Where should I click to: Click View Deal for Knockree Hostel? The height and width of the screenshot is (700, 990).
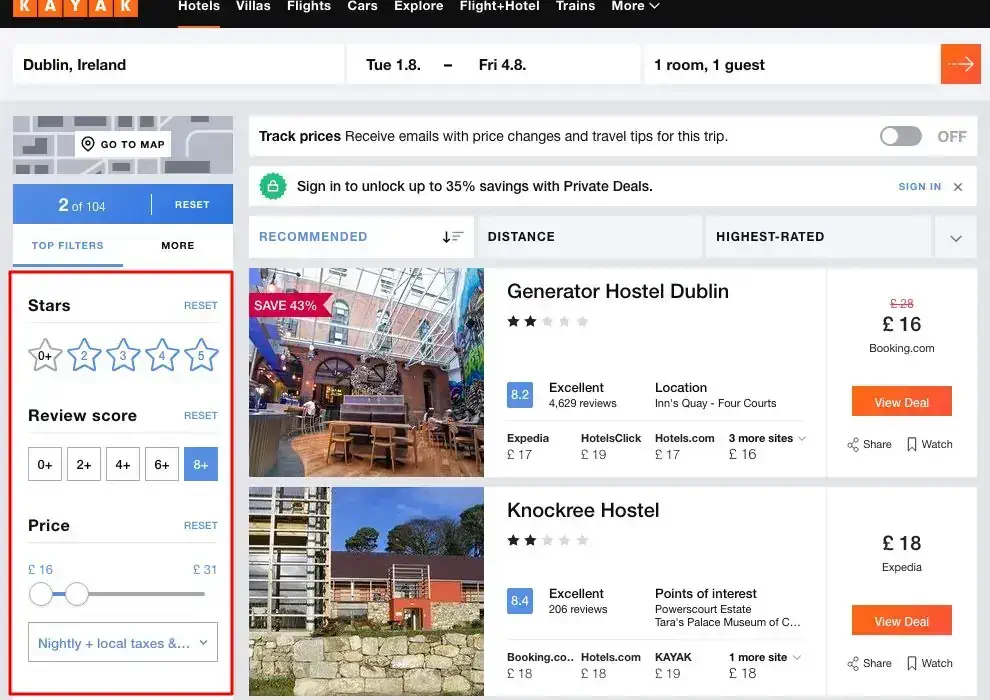(902, 621)
